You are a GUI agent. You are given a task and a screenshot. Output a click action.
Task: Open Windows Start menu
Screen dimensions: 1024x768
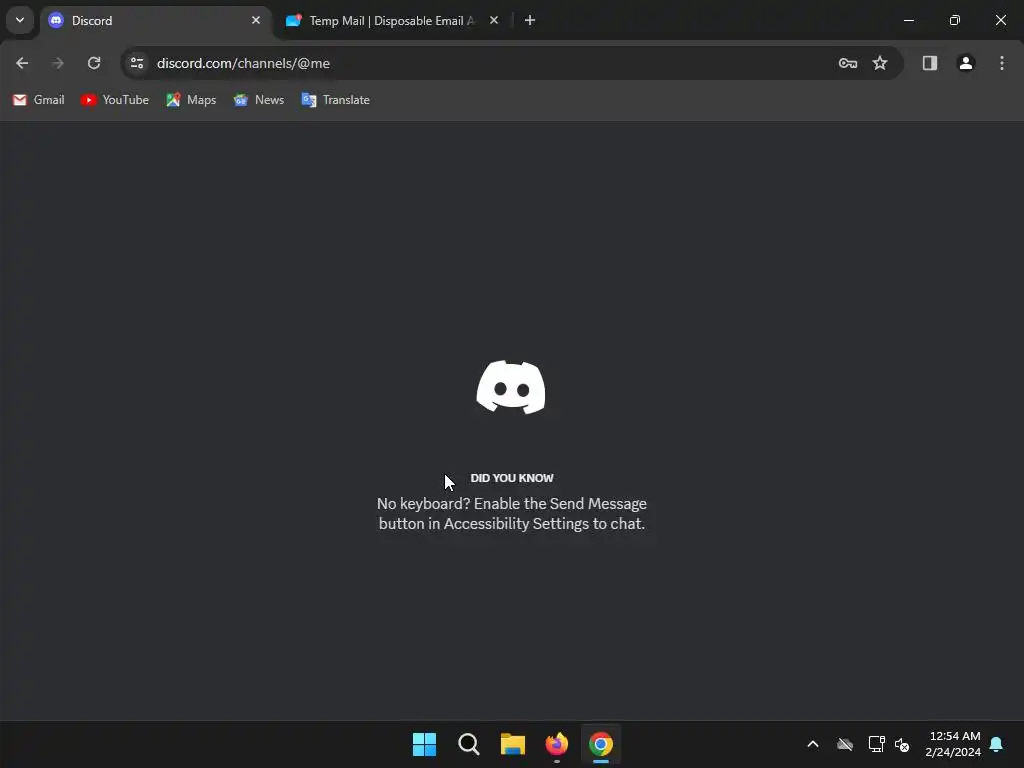(424, 744)
